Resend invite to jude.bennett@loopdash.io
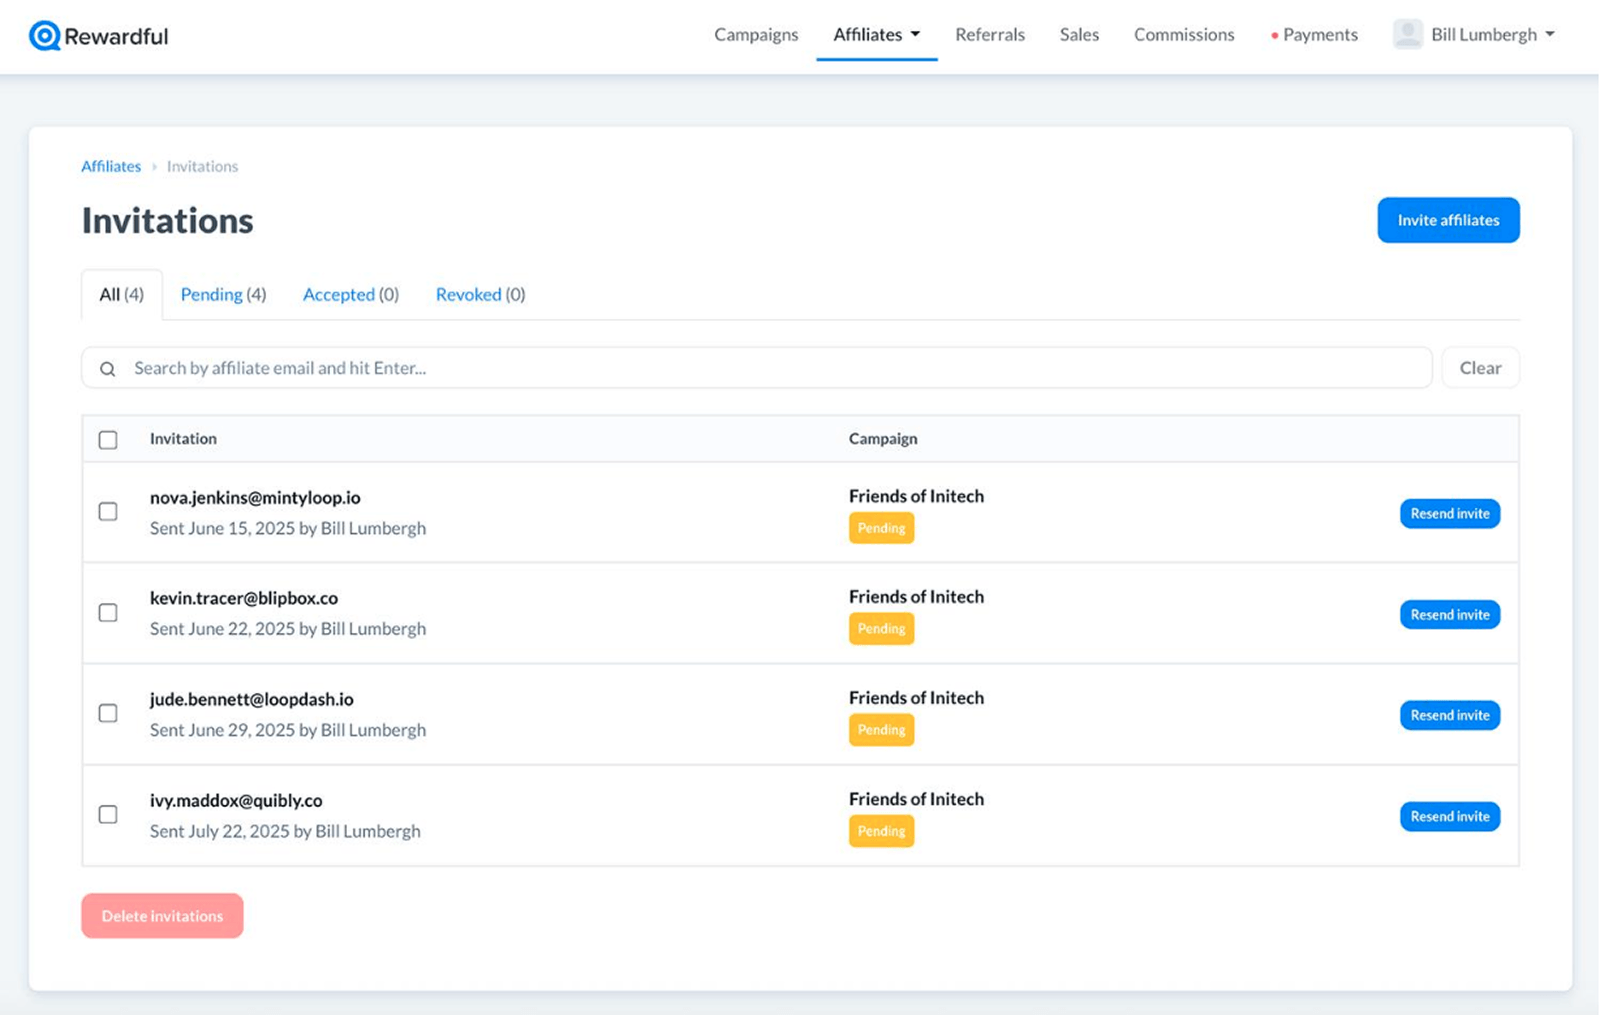 click(x=1450, y=715)
